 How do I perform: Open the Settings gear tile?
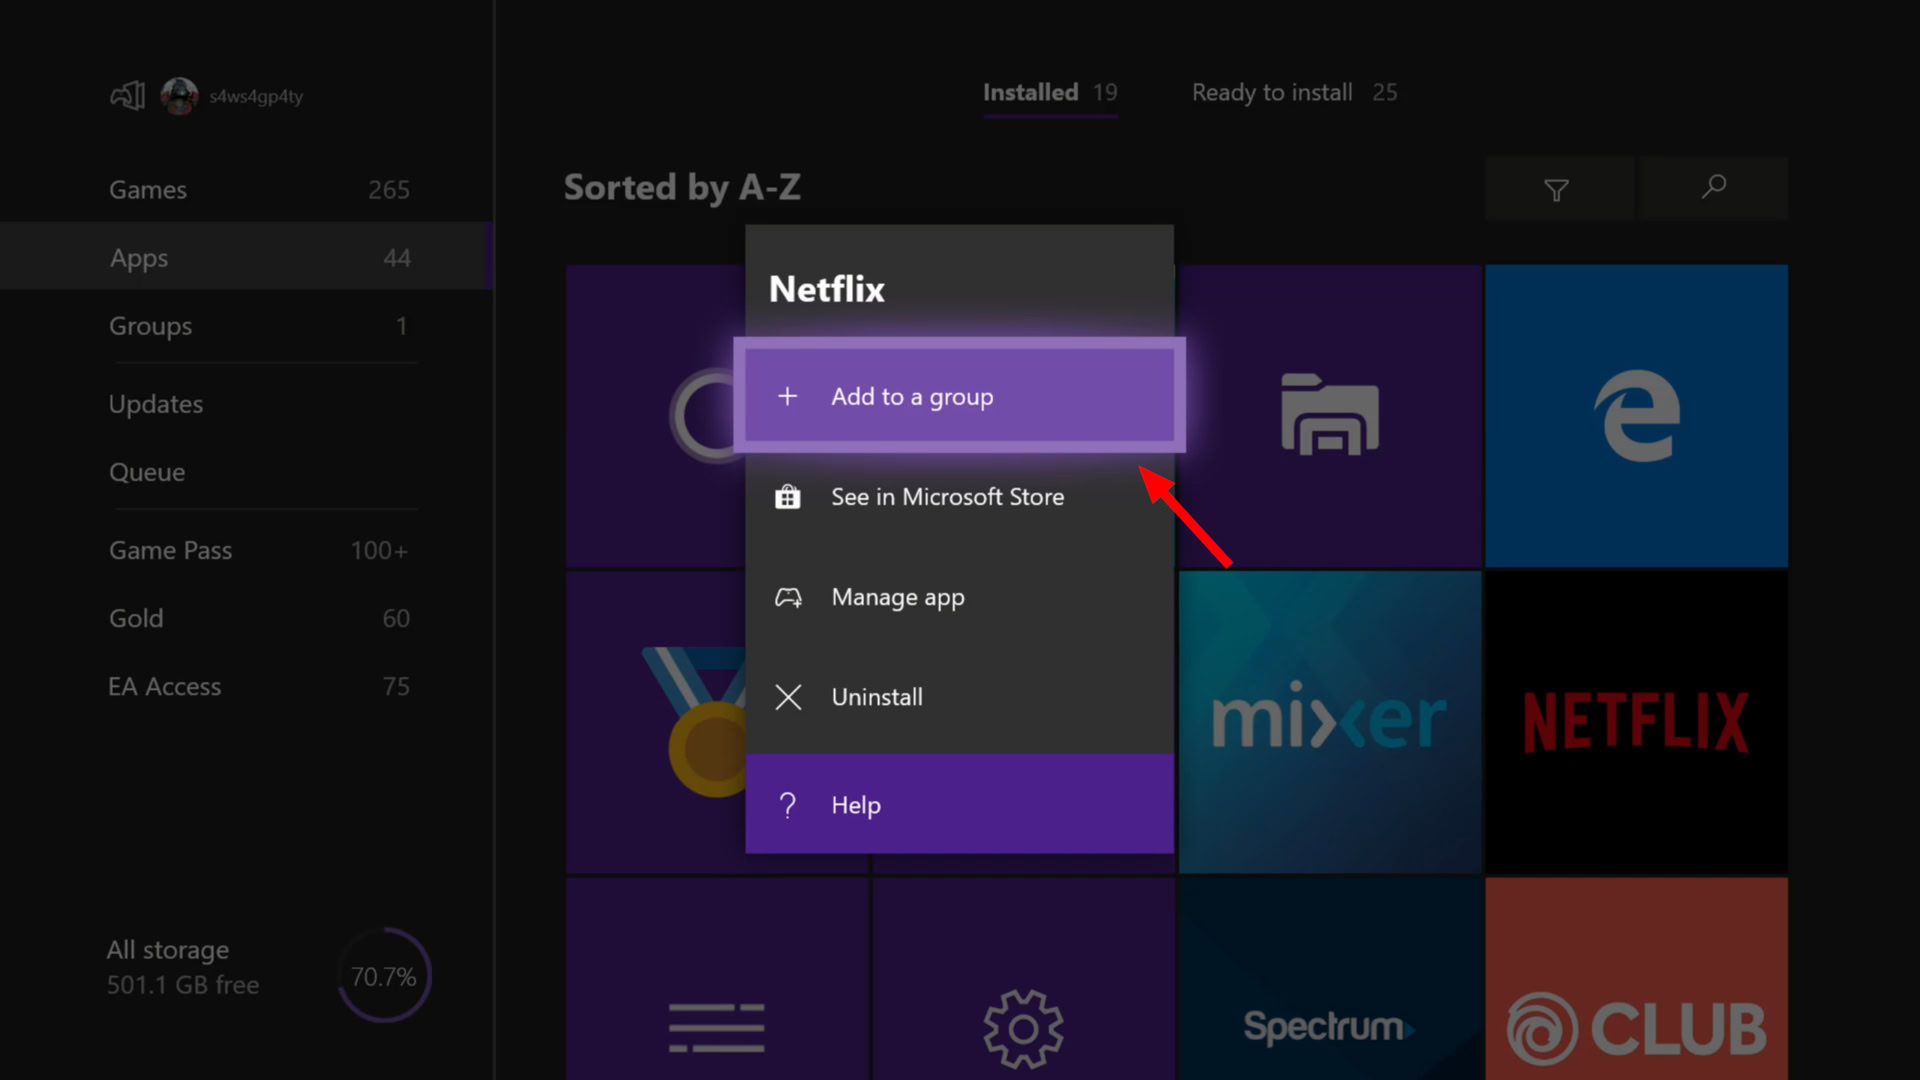[x=1022, y=1027]
